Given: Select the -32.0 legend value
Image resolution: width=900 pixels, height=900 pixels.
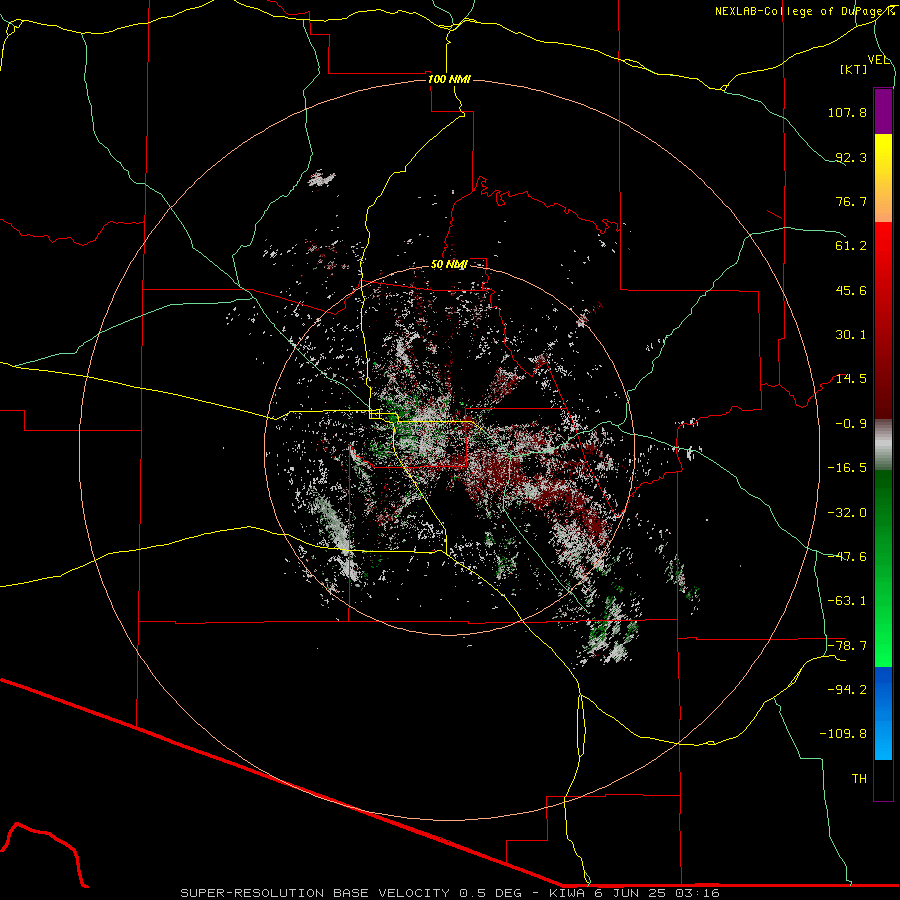Looking at the screenshot, I should 847,513.
